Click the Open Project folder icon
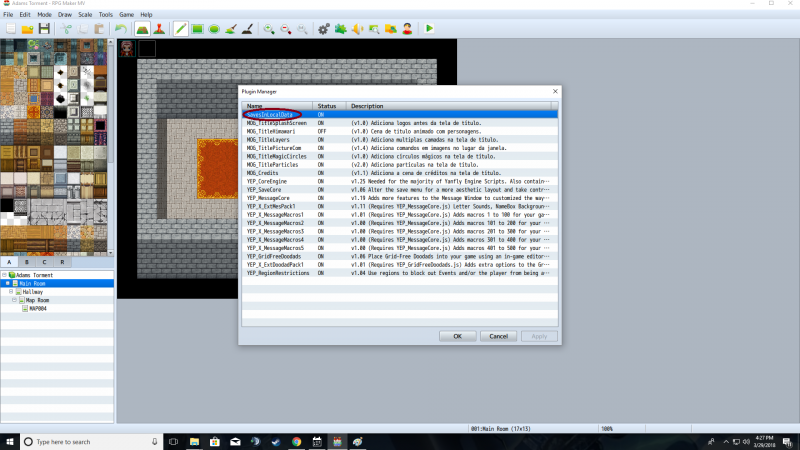The height and width of the screenshot is (450, 800). click(x=28, y=29)
